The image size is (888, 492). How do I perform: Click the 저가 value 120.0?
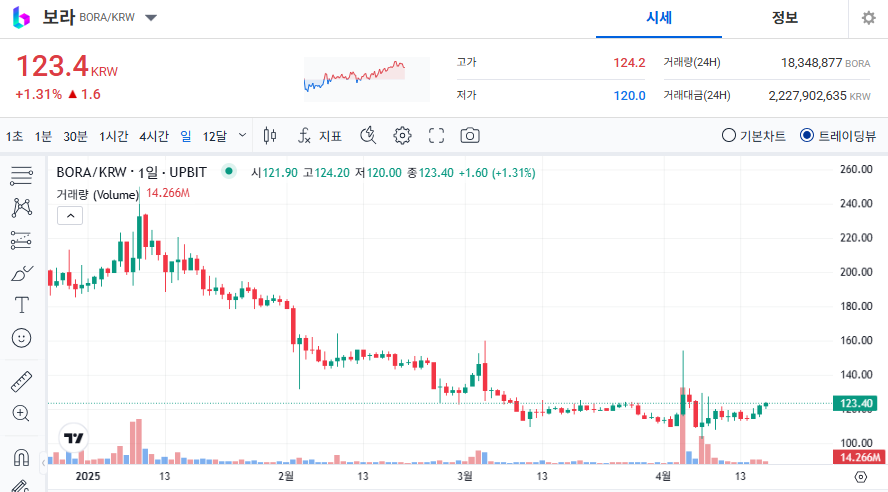(629, 96)
